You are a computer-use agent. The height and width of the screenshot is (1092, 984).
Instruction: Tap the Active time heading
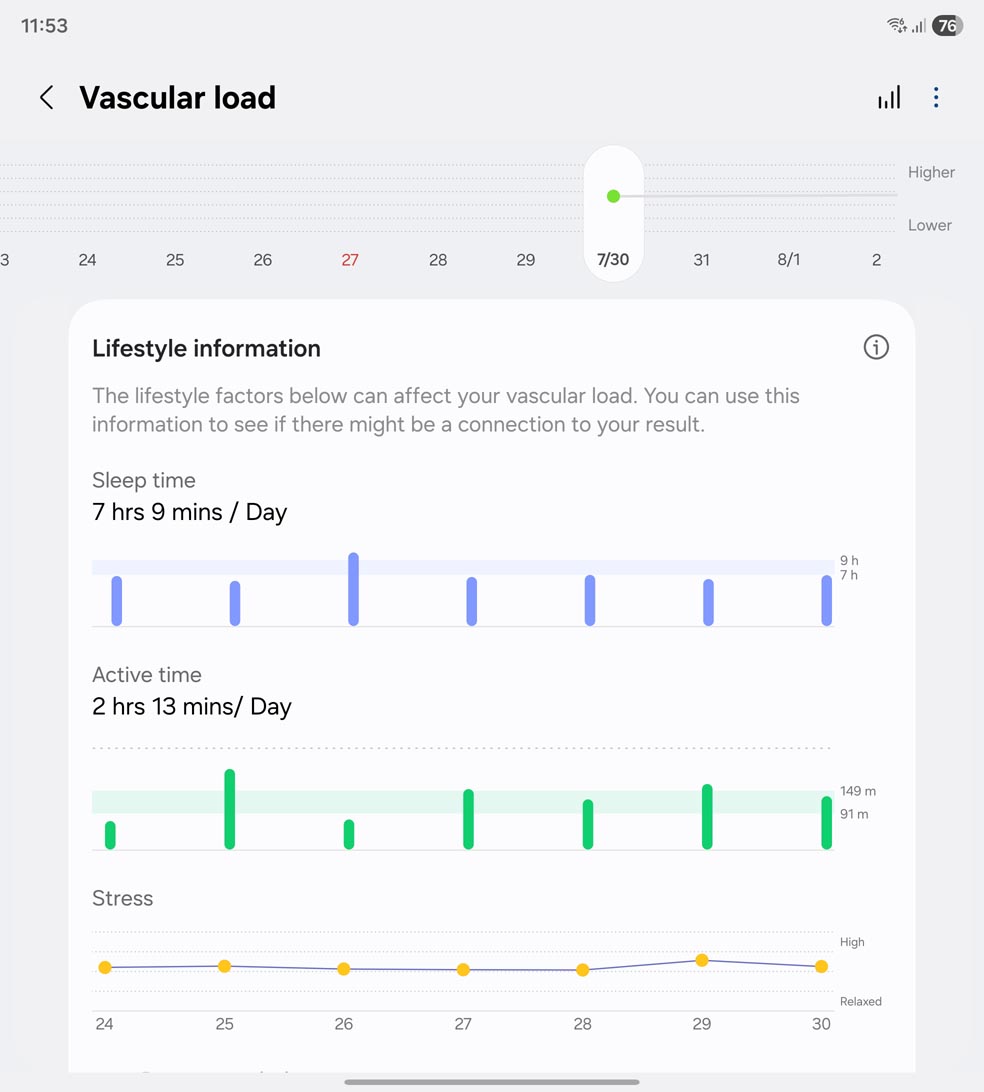pyautogui.click(x=147, y=675)
